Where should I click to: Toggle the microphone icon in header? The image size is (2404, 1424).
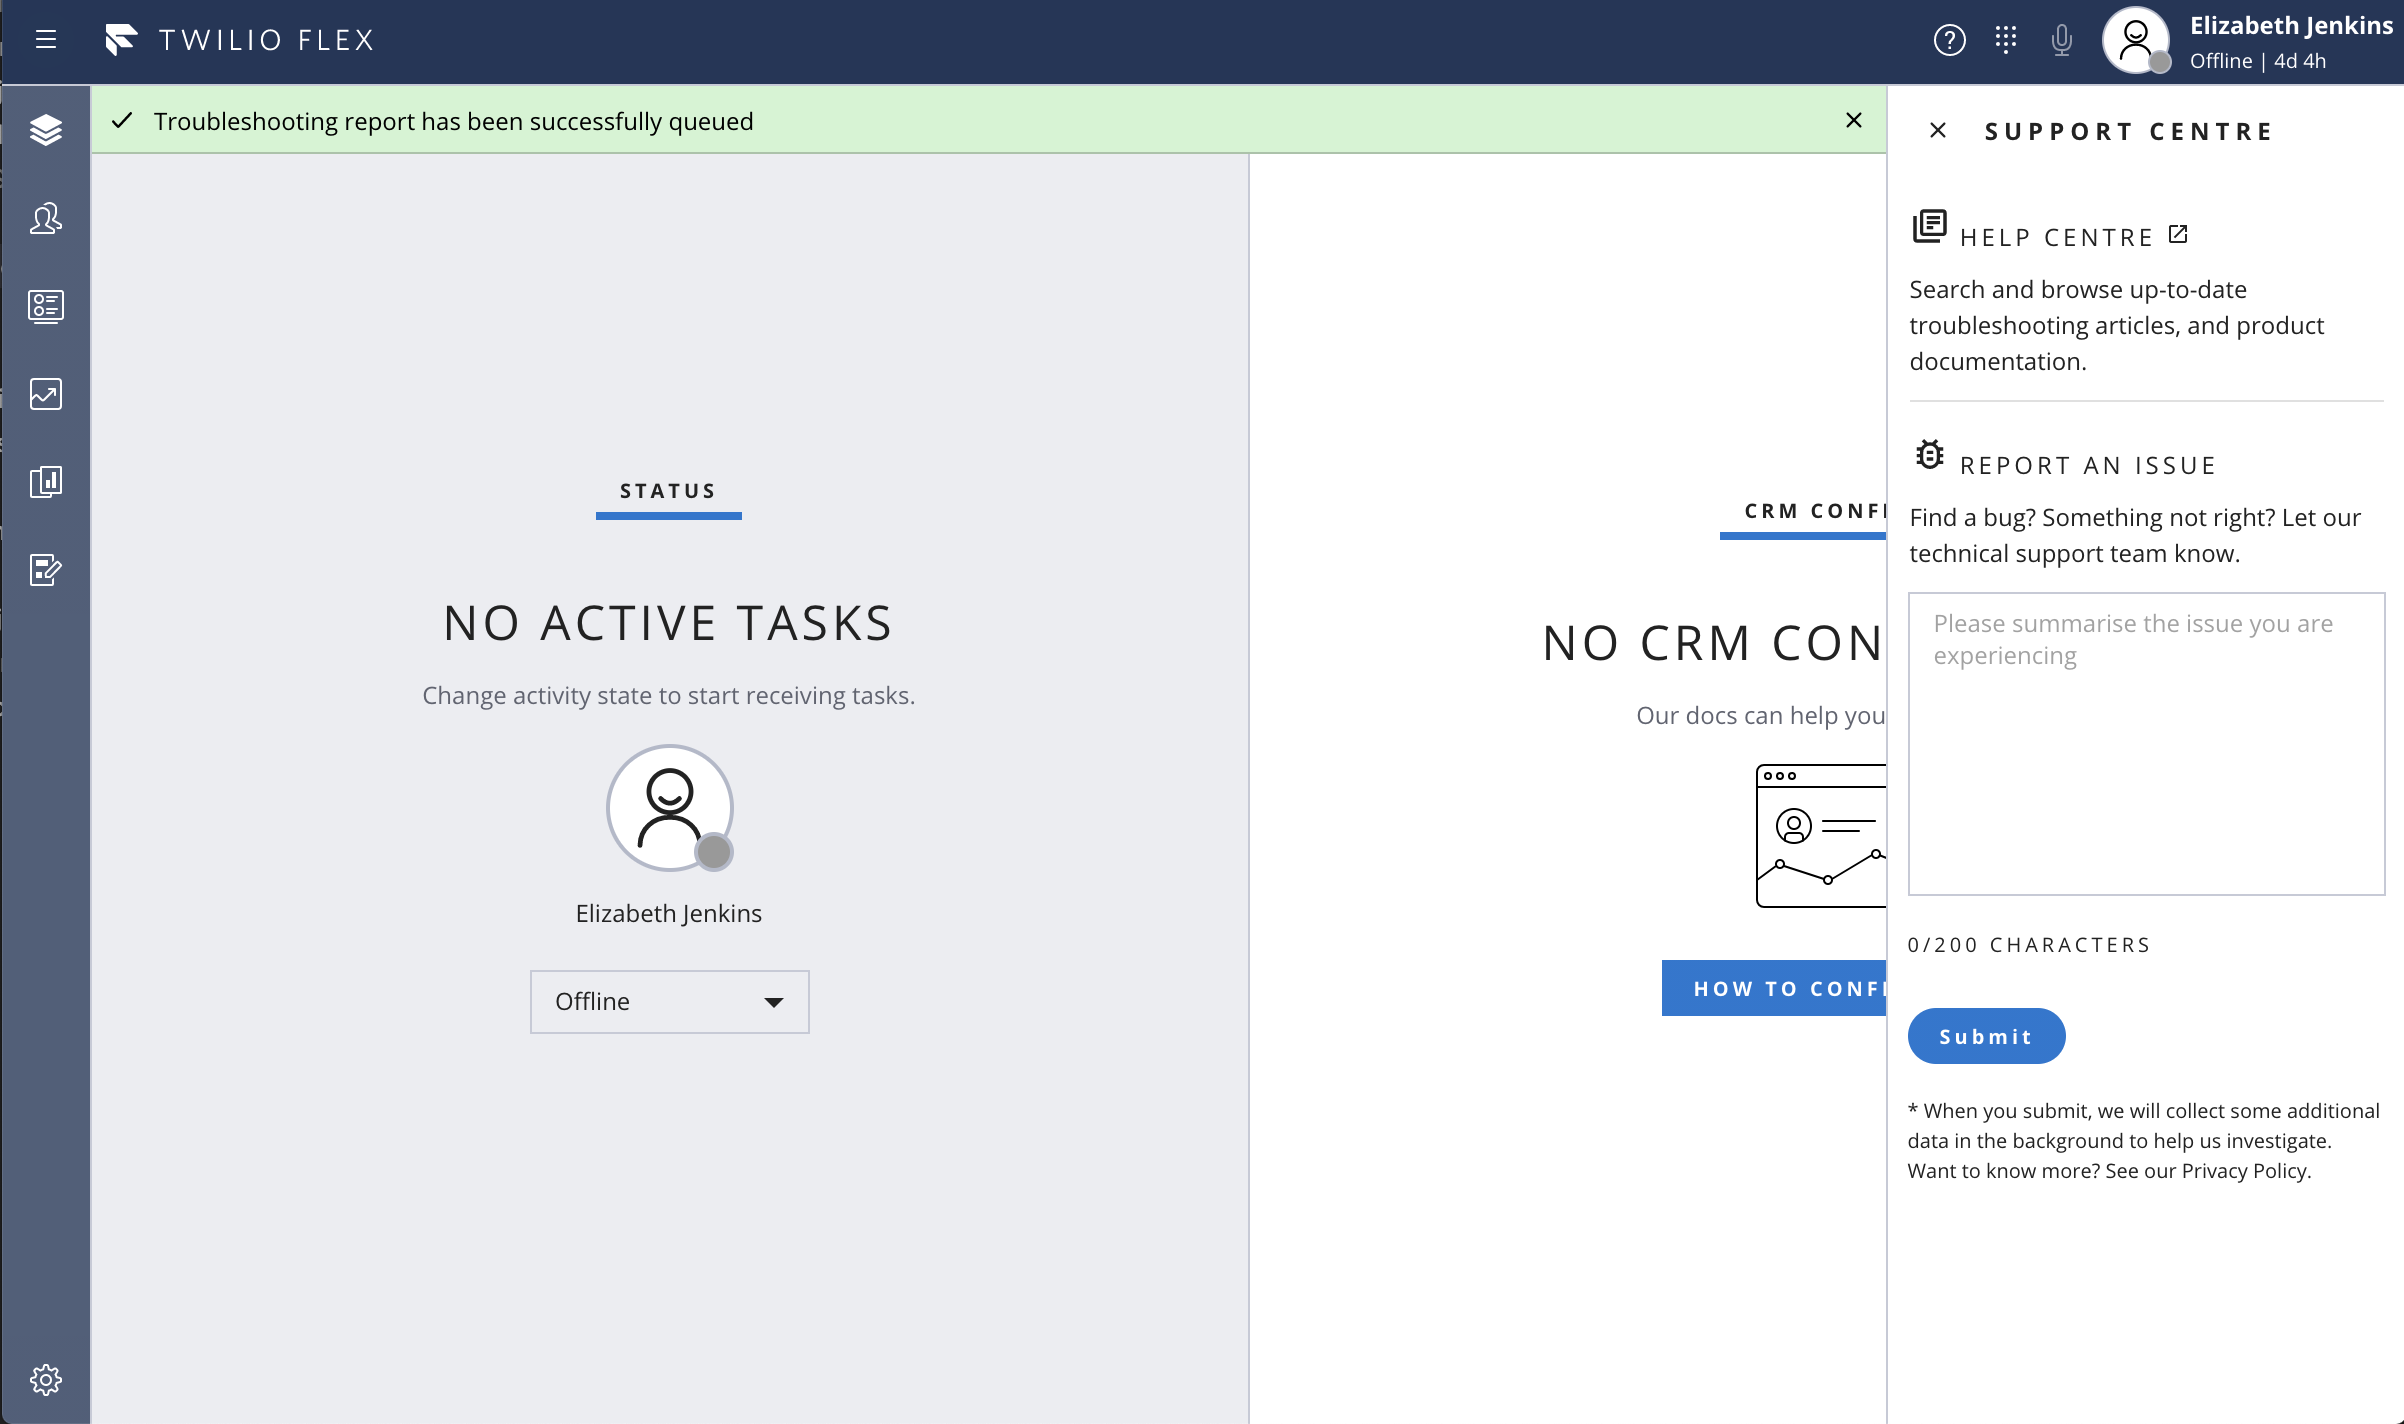(x=2061, y=40)
